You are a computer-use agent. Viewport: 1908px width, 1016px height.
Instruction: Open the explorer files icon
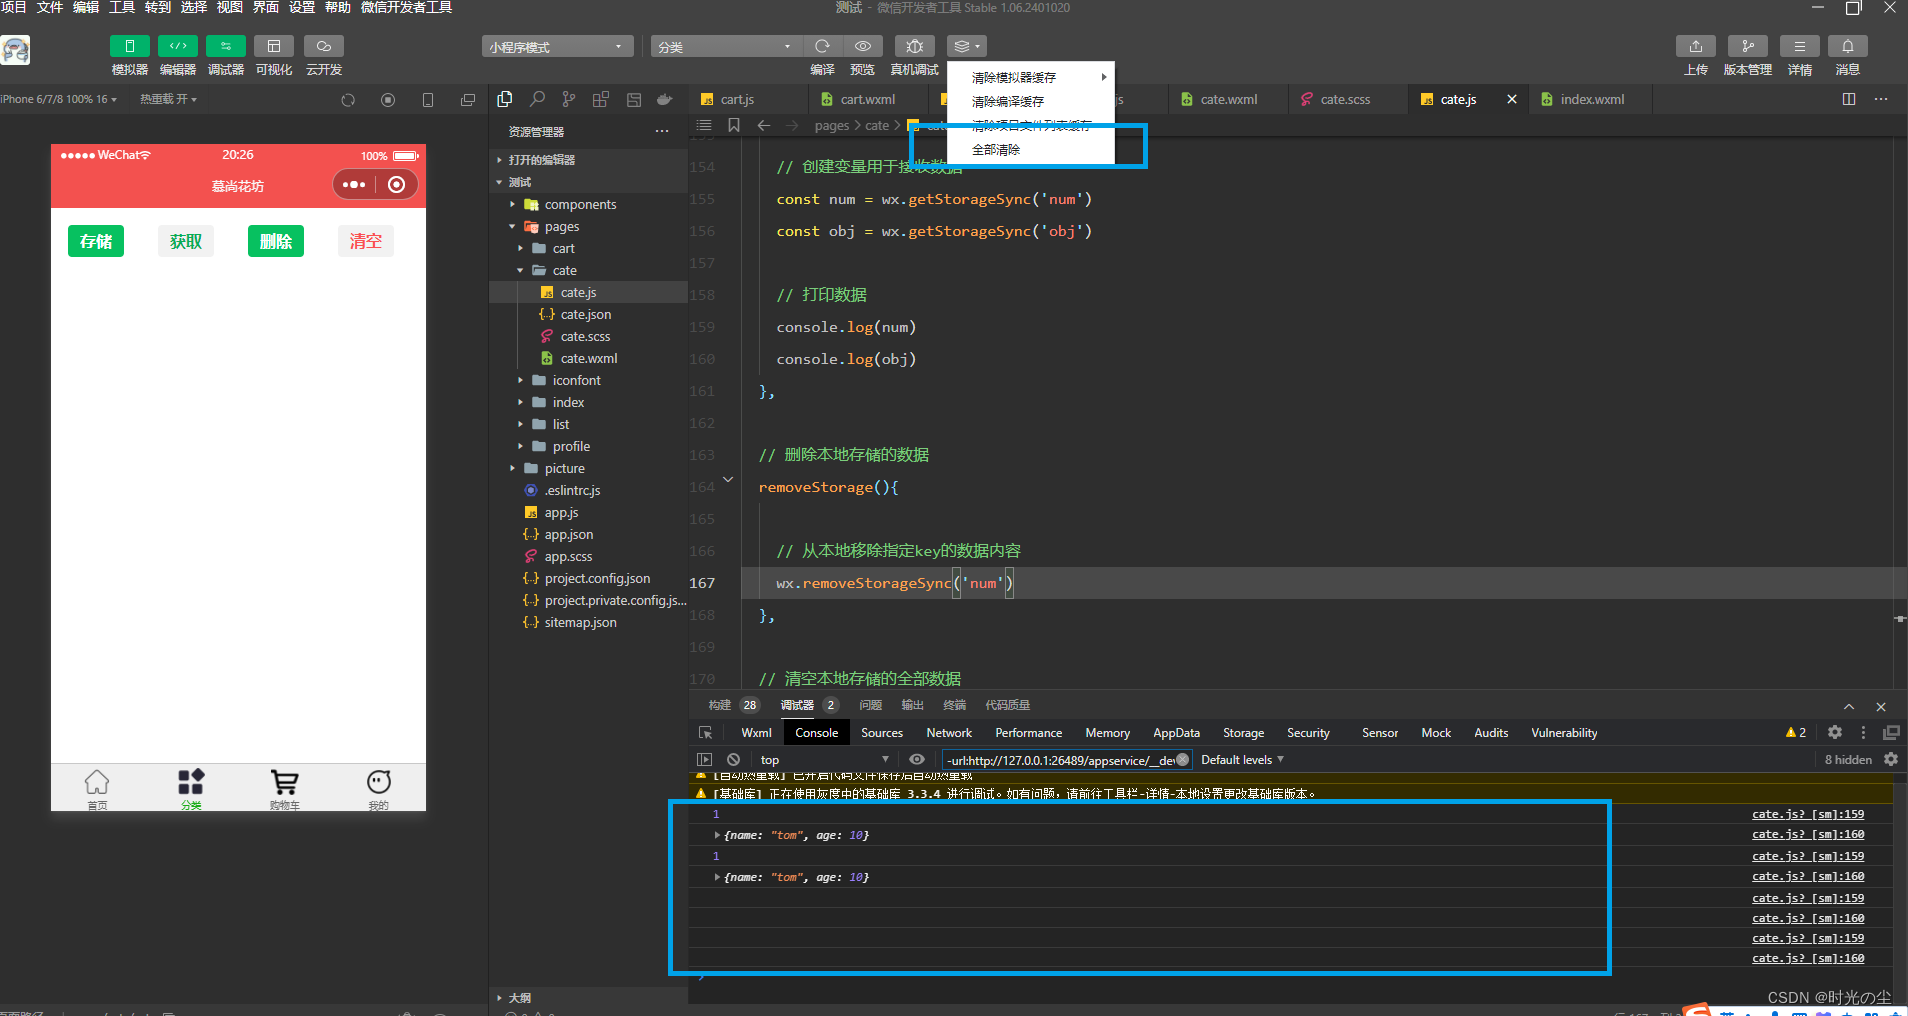(x=505, y=99)
